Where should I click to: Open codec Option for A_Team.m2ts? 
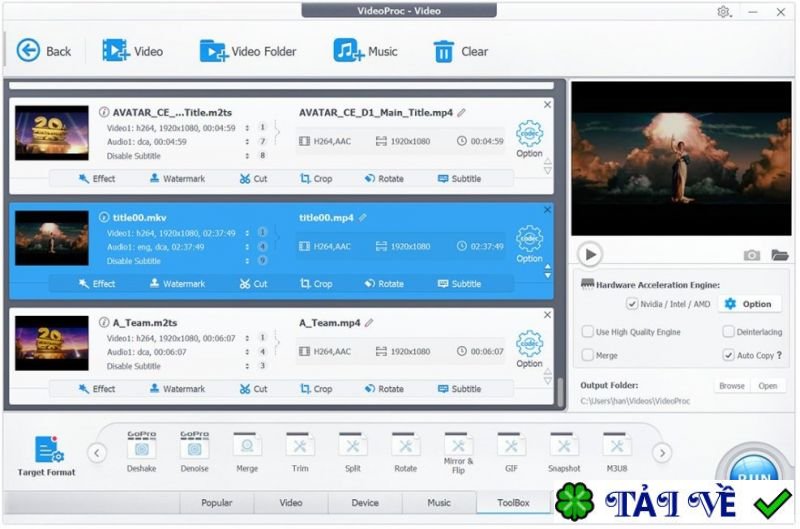(x=529, y=349)
